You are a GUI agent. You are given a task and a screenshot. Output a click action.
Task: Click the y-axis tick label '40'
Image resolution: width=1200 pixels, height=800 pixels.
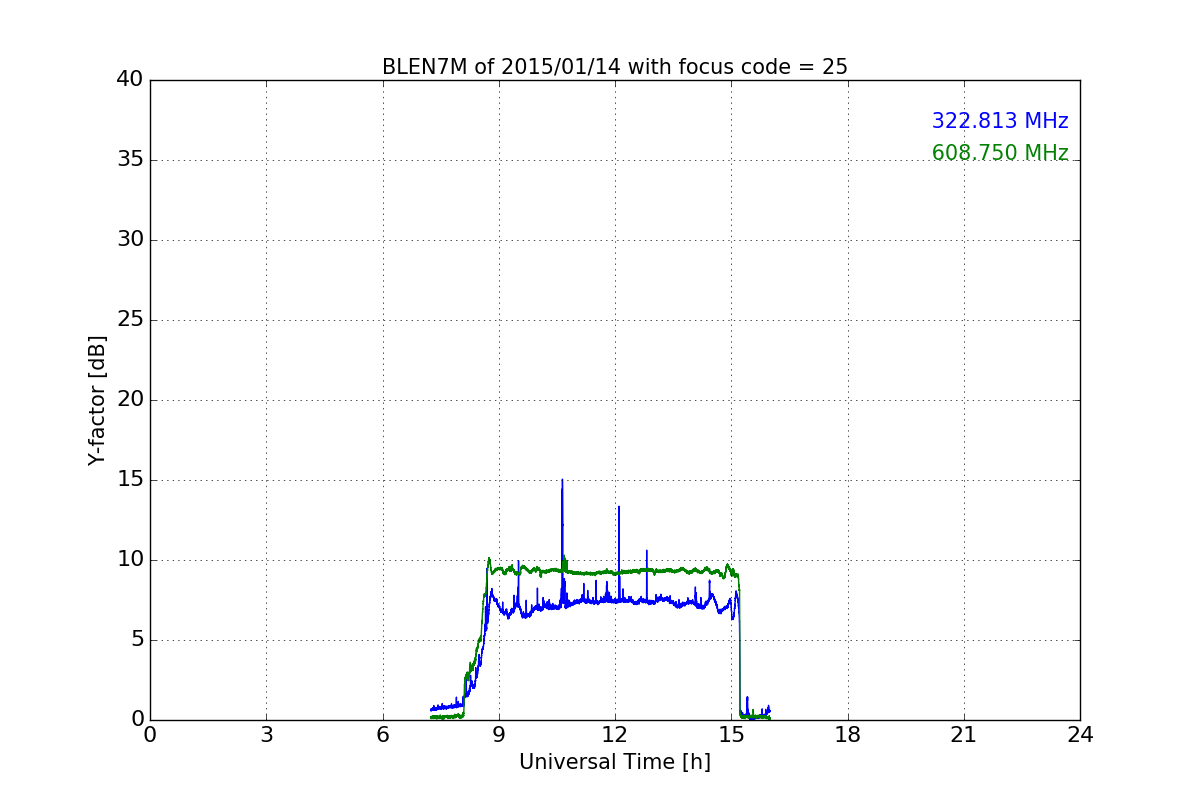pyautogui.click(x=130, y=80)
